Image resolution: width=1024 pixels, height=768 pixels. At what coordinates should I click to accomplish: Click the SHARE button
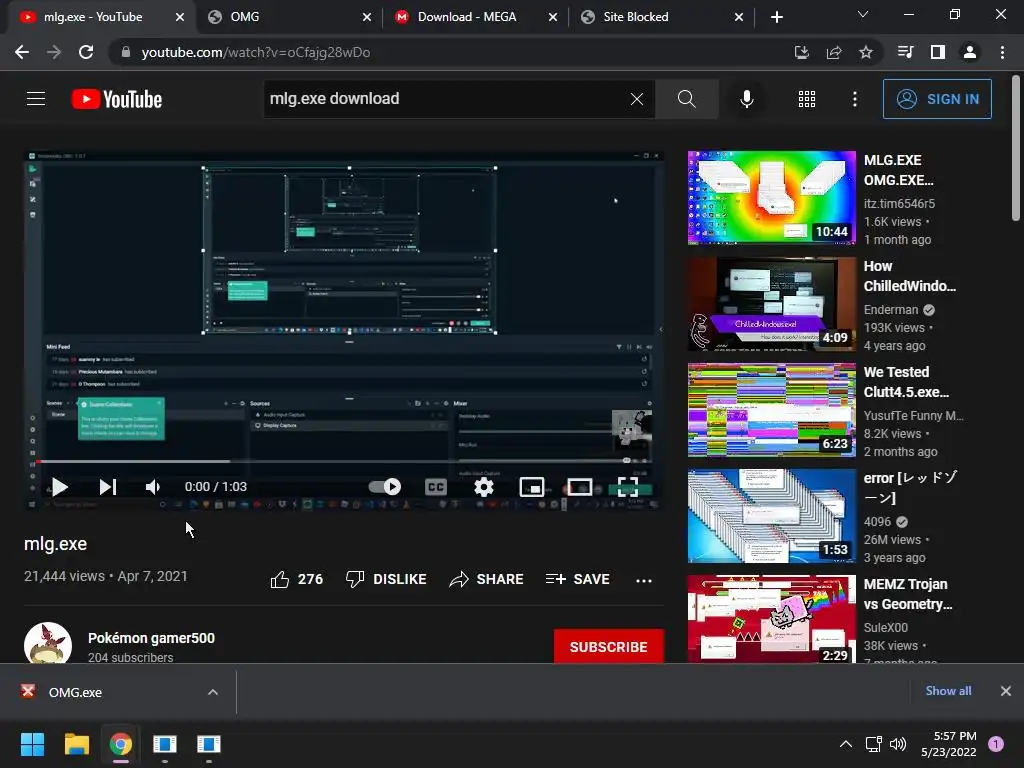[487, 579]
